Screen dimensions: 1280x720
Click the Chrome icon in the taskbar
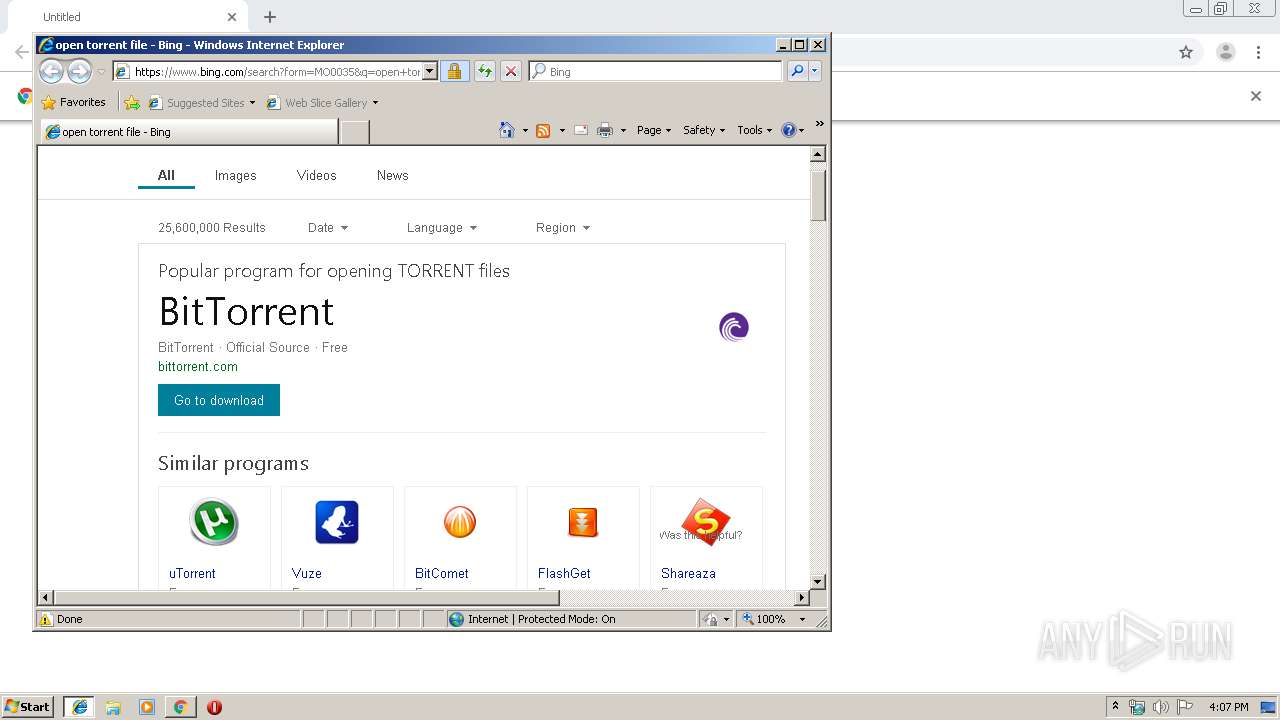[x=180, y=707]
